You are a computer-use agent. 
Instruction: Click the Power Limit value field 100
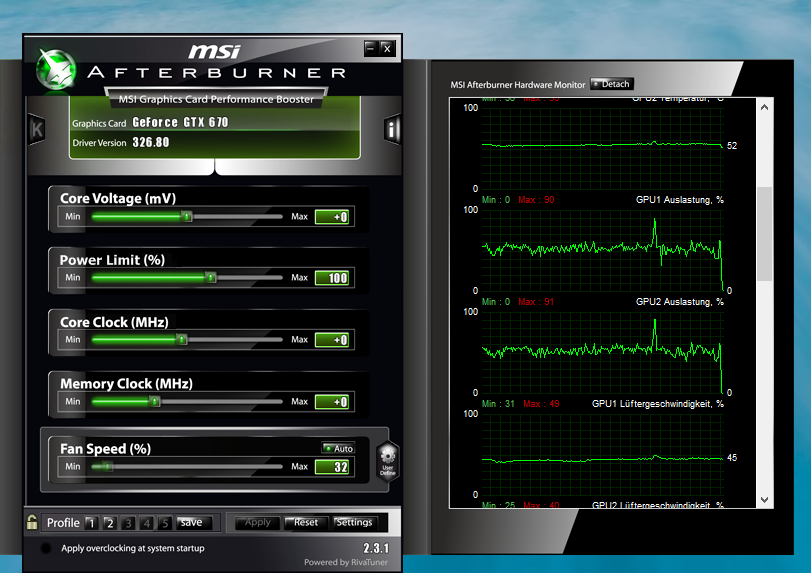pos(332,278)
